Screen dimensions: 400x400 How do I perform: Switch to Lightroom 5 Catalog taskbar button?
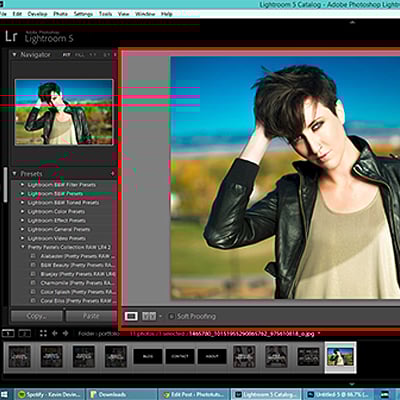pos(266,395)
